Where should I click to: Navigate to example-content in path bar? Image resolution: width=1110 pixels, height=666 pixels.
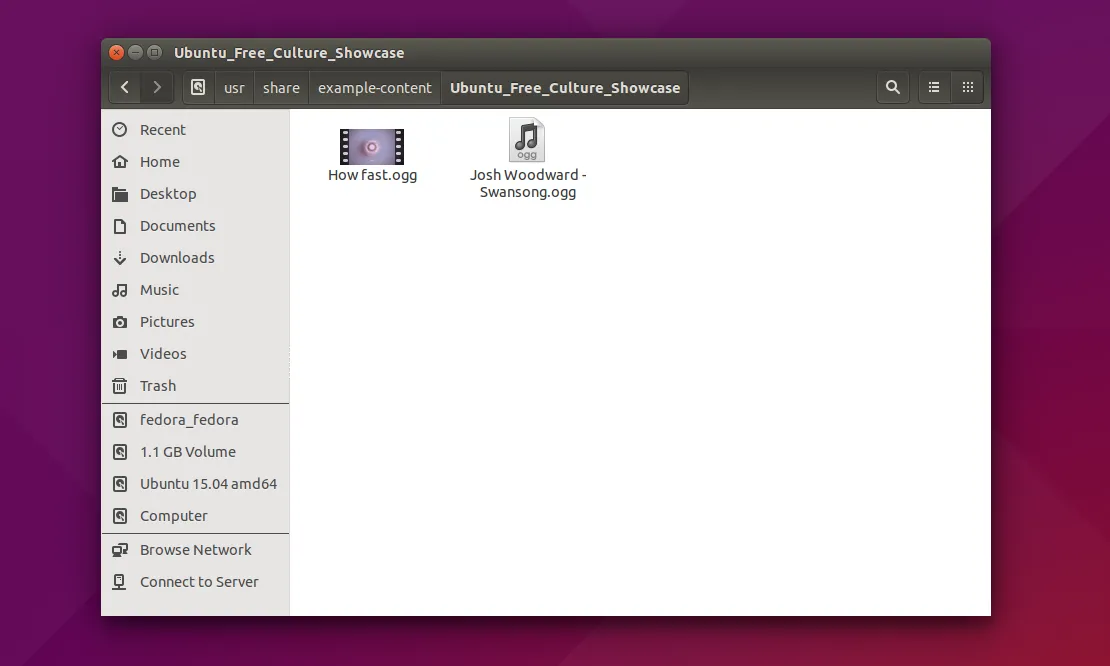374,88
